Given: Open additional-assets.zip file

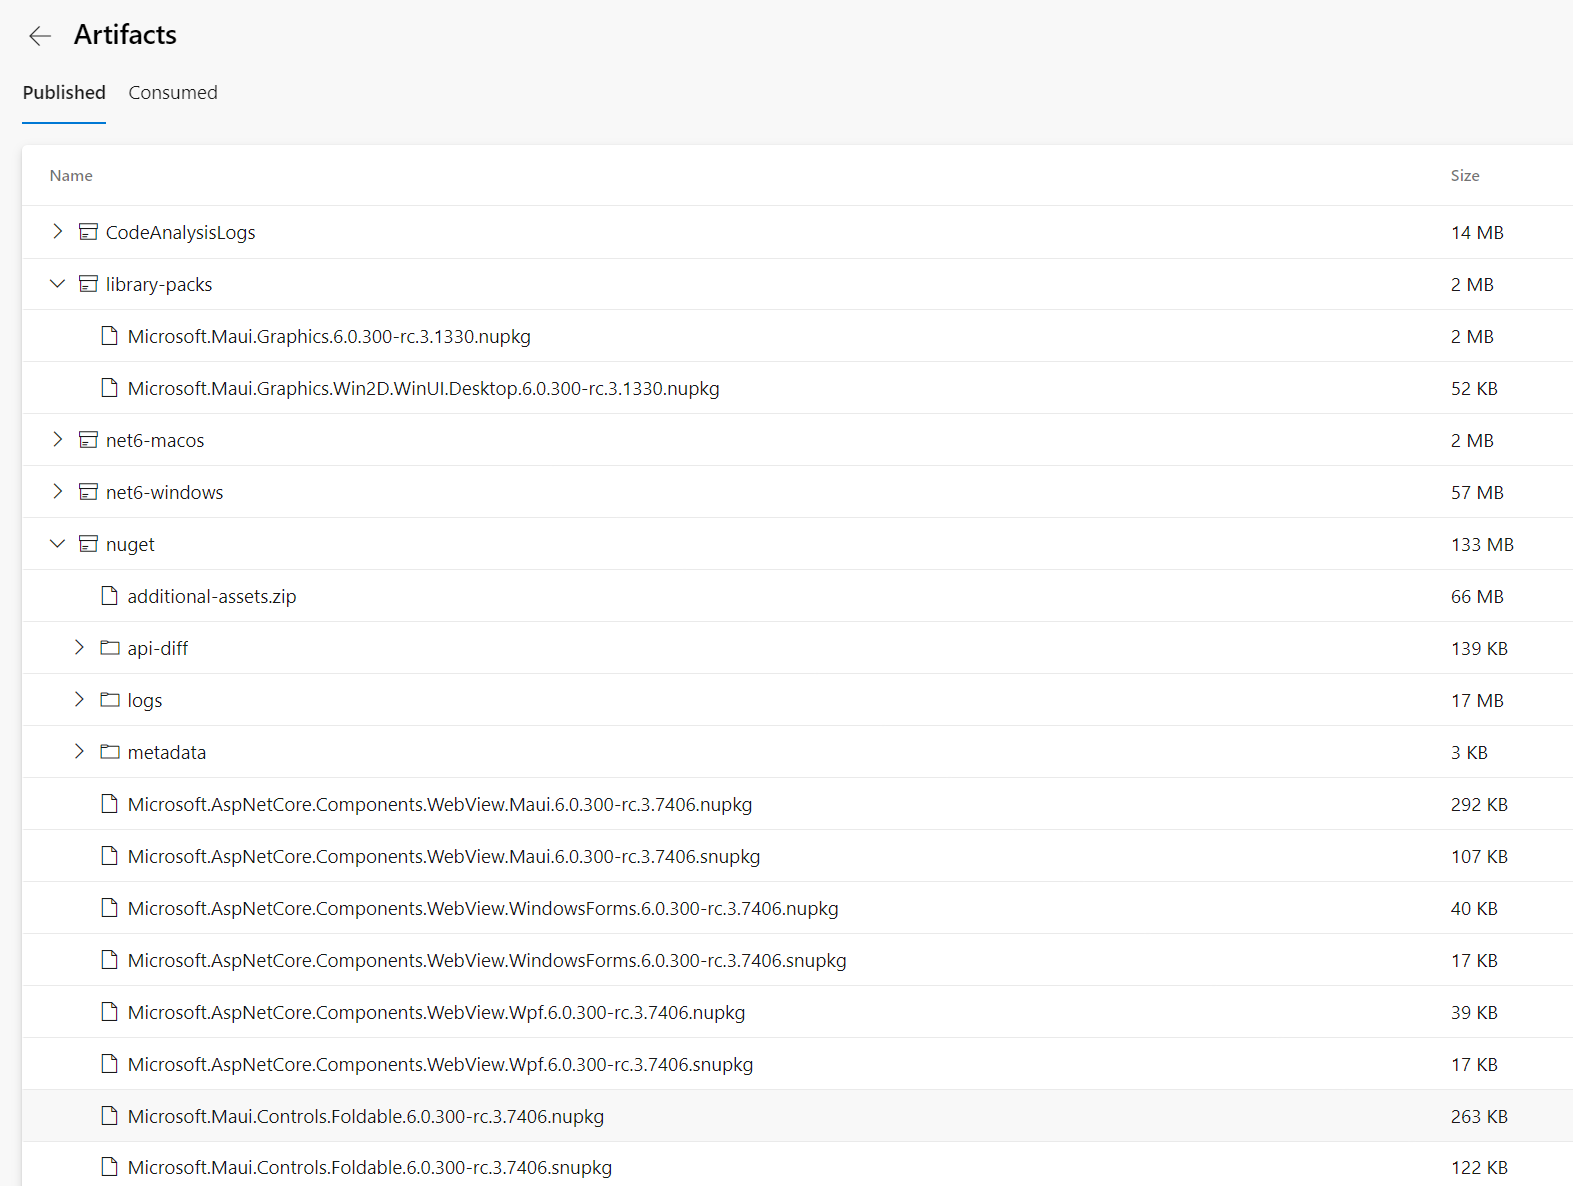Looking at the screenshot, I should point(212,596).
